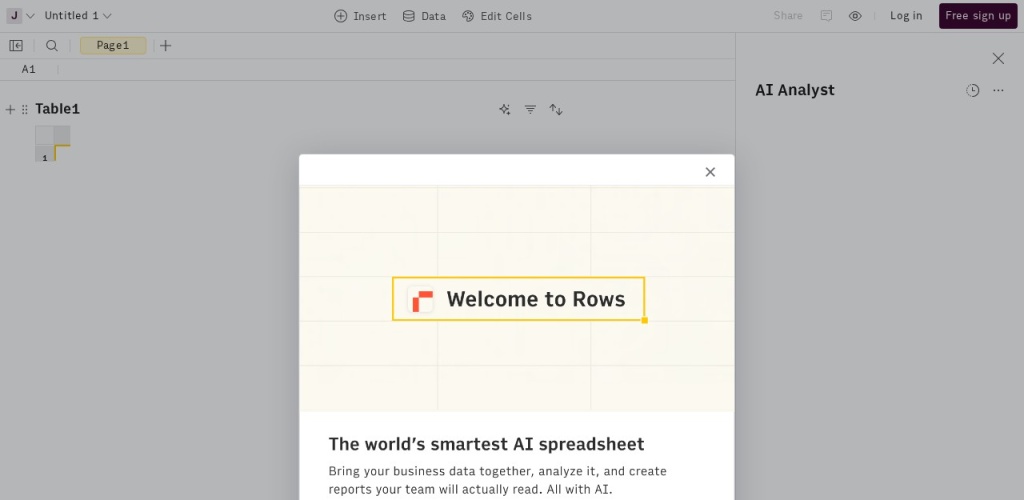Open the Edit Cells menu
This screenshot has height=500, width=1024.
(x=497, y=16)
